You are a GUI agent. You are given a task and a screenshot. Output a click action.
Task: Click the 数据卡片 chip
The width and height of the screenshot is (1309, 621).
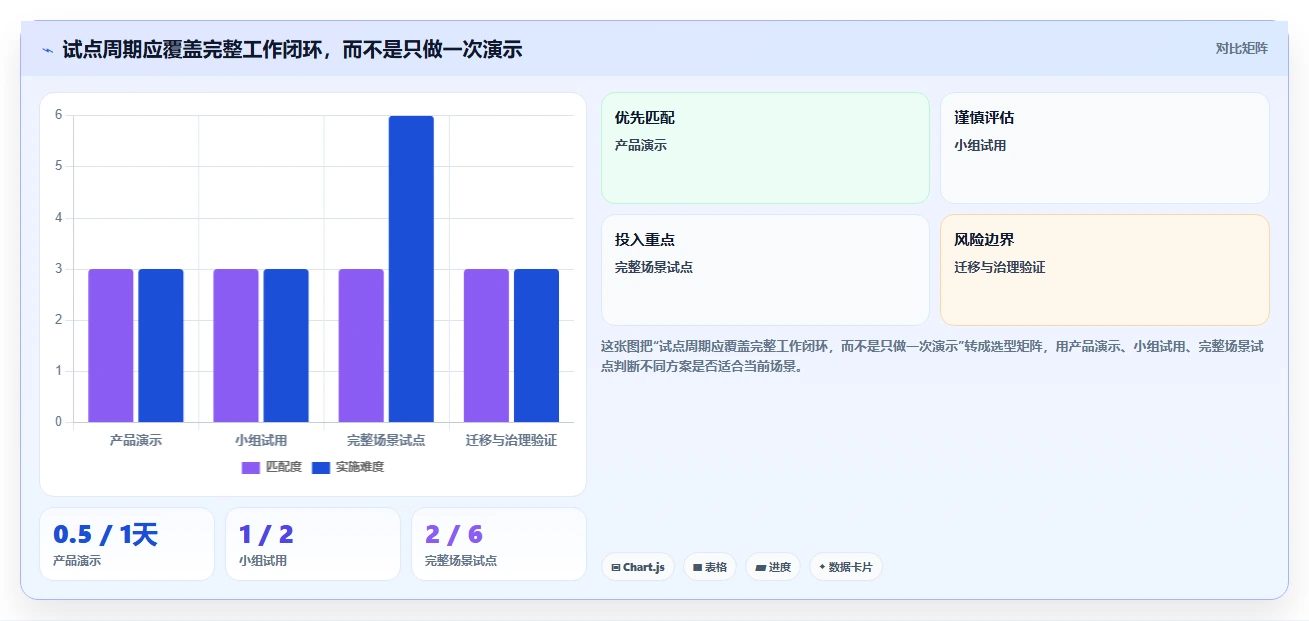pyautogui.click(x=846, y=567)
